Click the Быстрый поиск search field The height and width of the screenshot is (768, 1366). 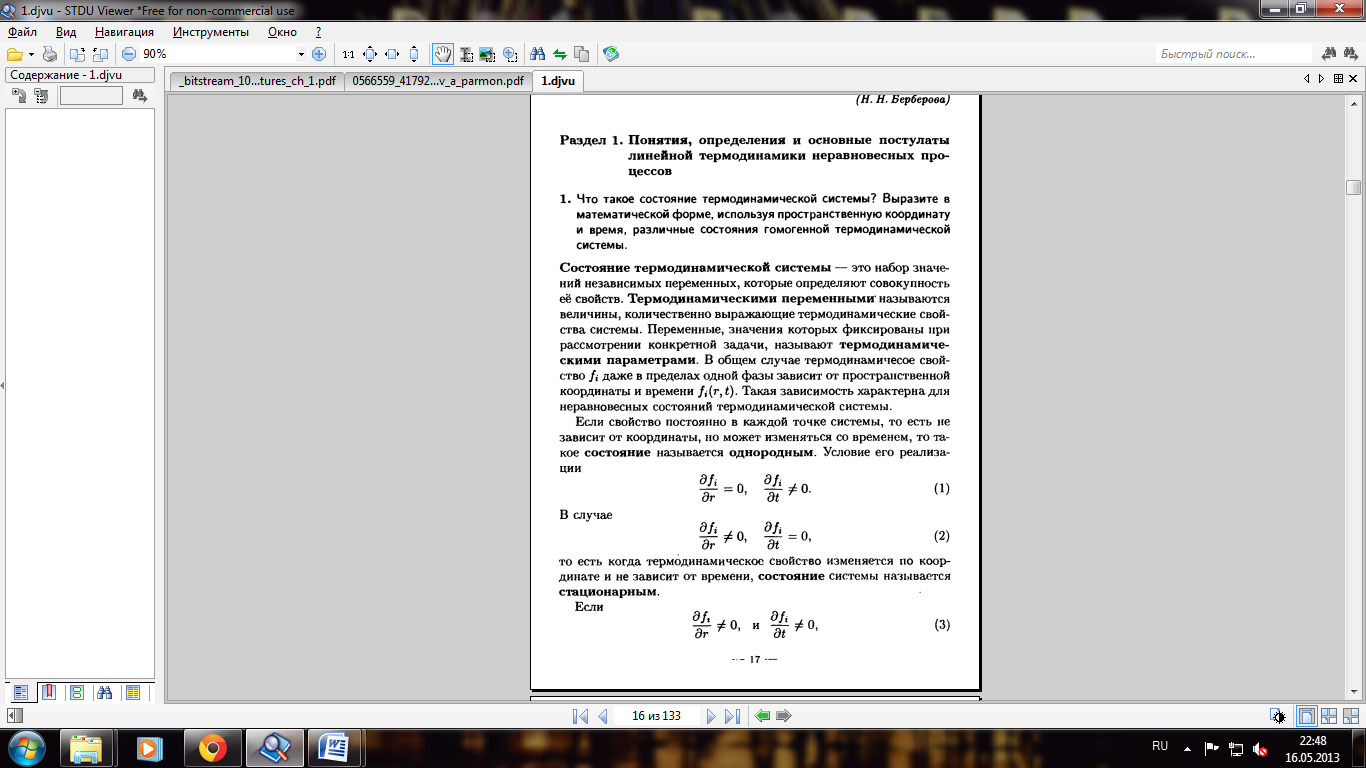(x=1234, y=54)
